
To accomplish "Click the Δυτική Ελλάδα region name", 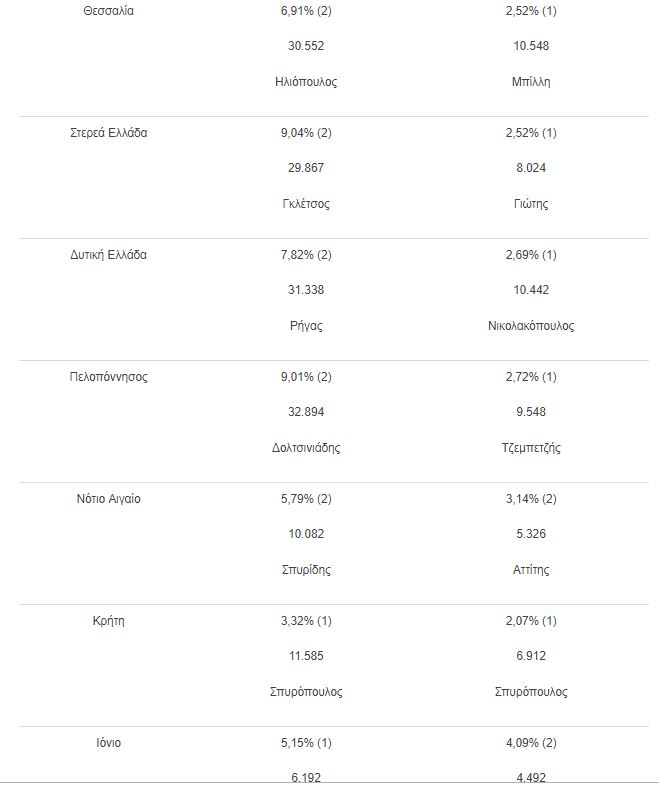I will (x=109, y=255).
